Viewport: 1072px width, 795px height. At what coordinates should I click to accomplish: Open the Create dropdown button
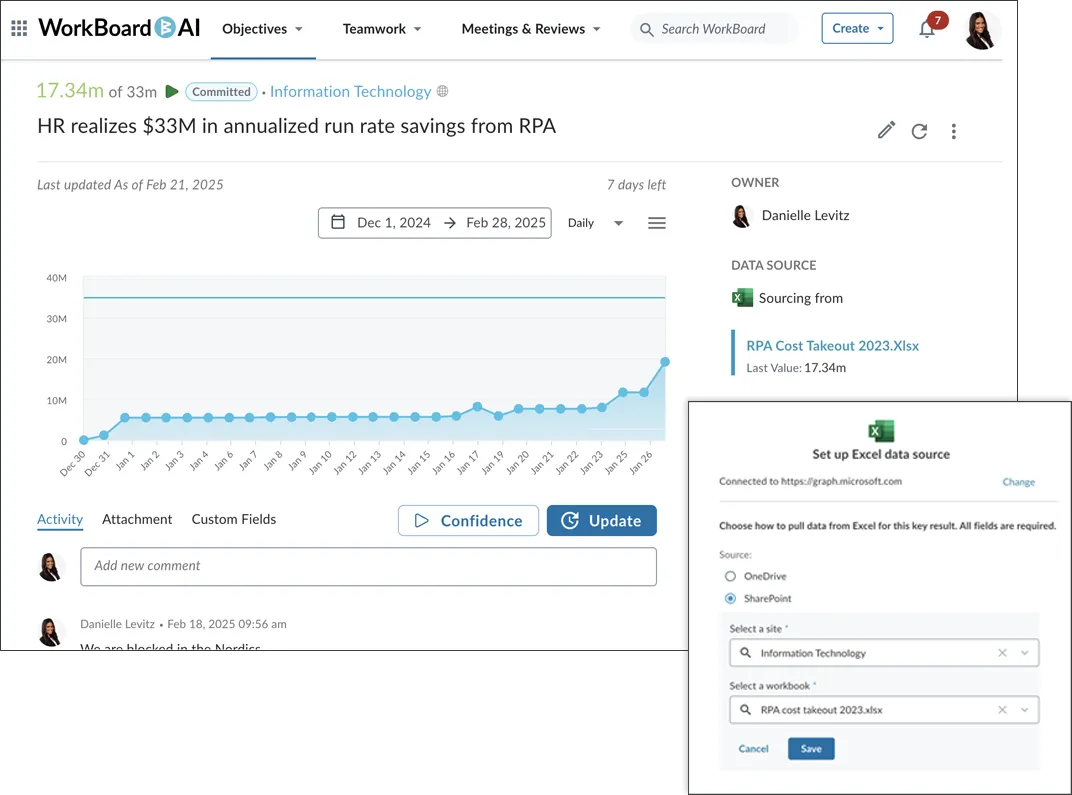pos(857,28)
